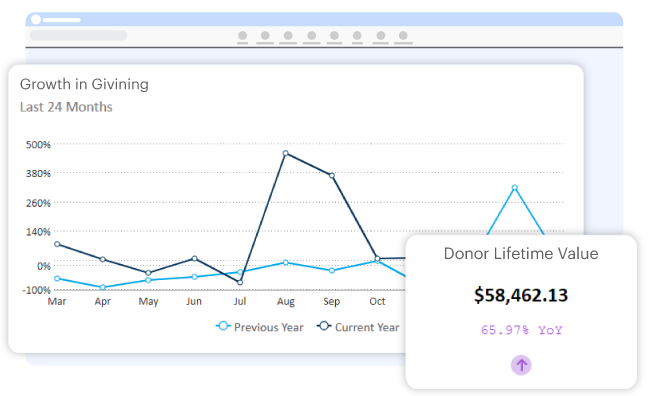Click the purple upward arrow icon

[x=521, y=365]
